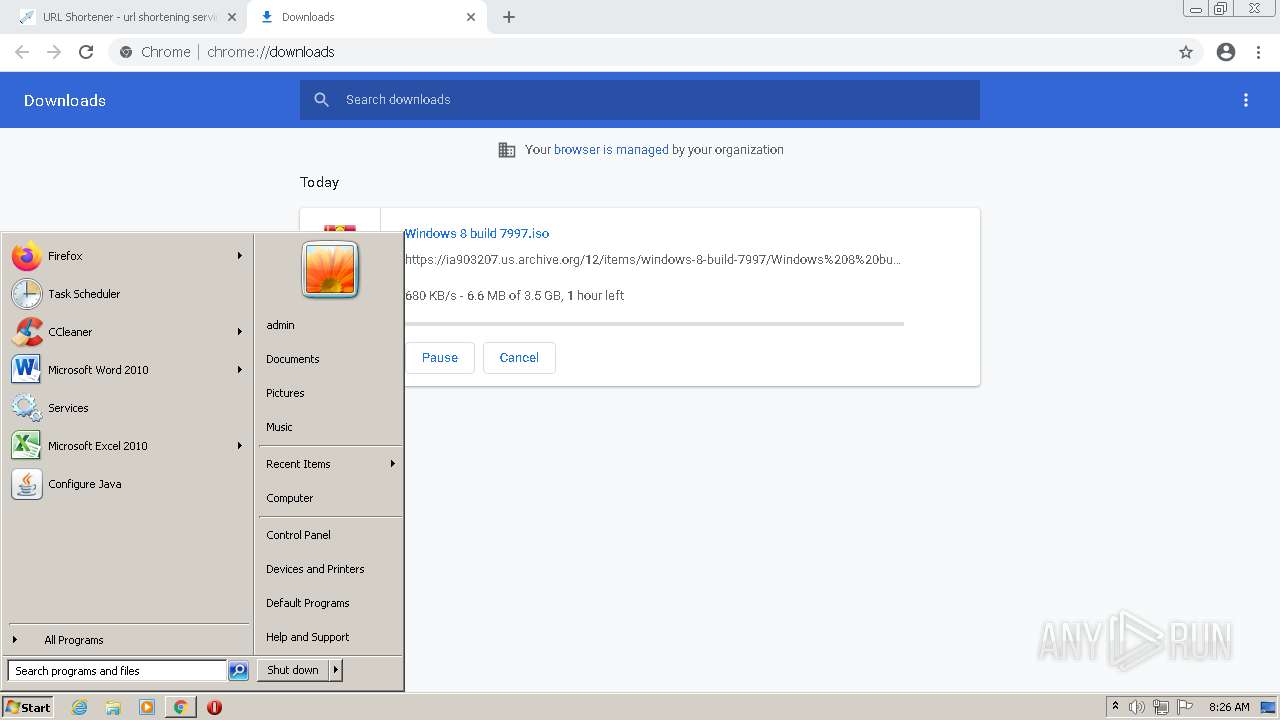Open the 'browser is managed' link
1280x720 pixels.
tap(611, 150)
